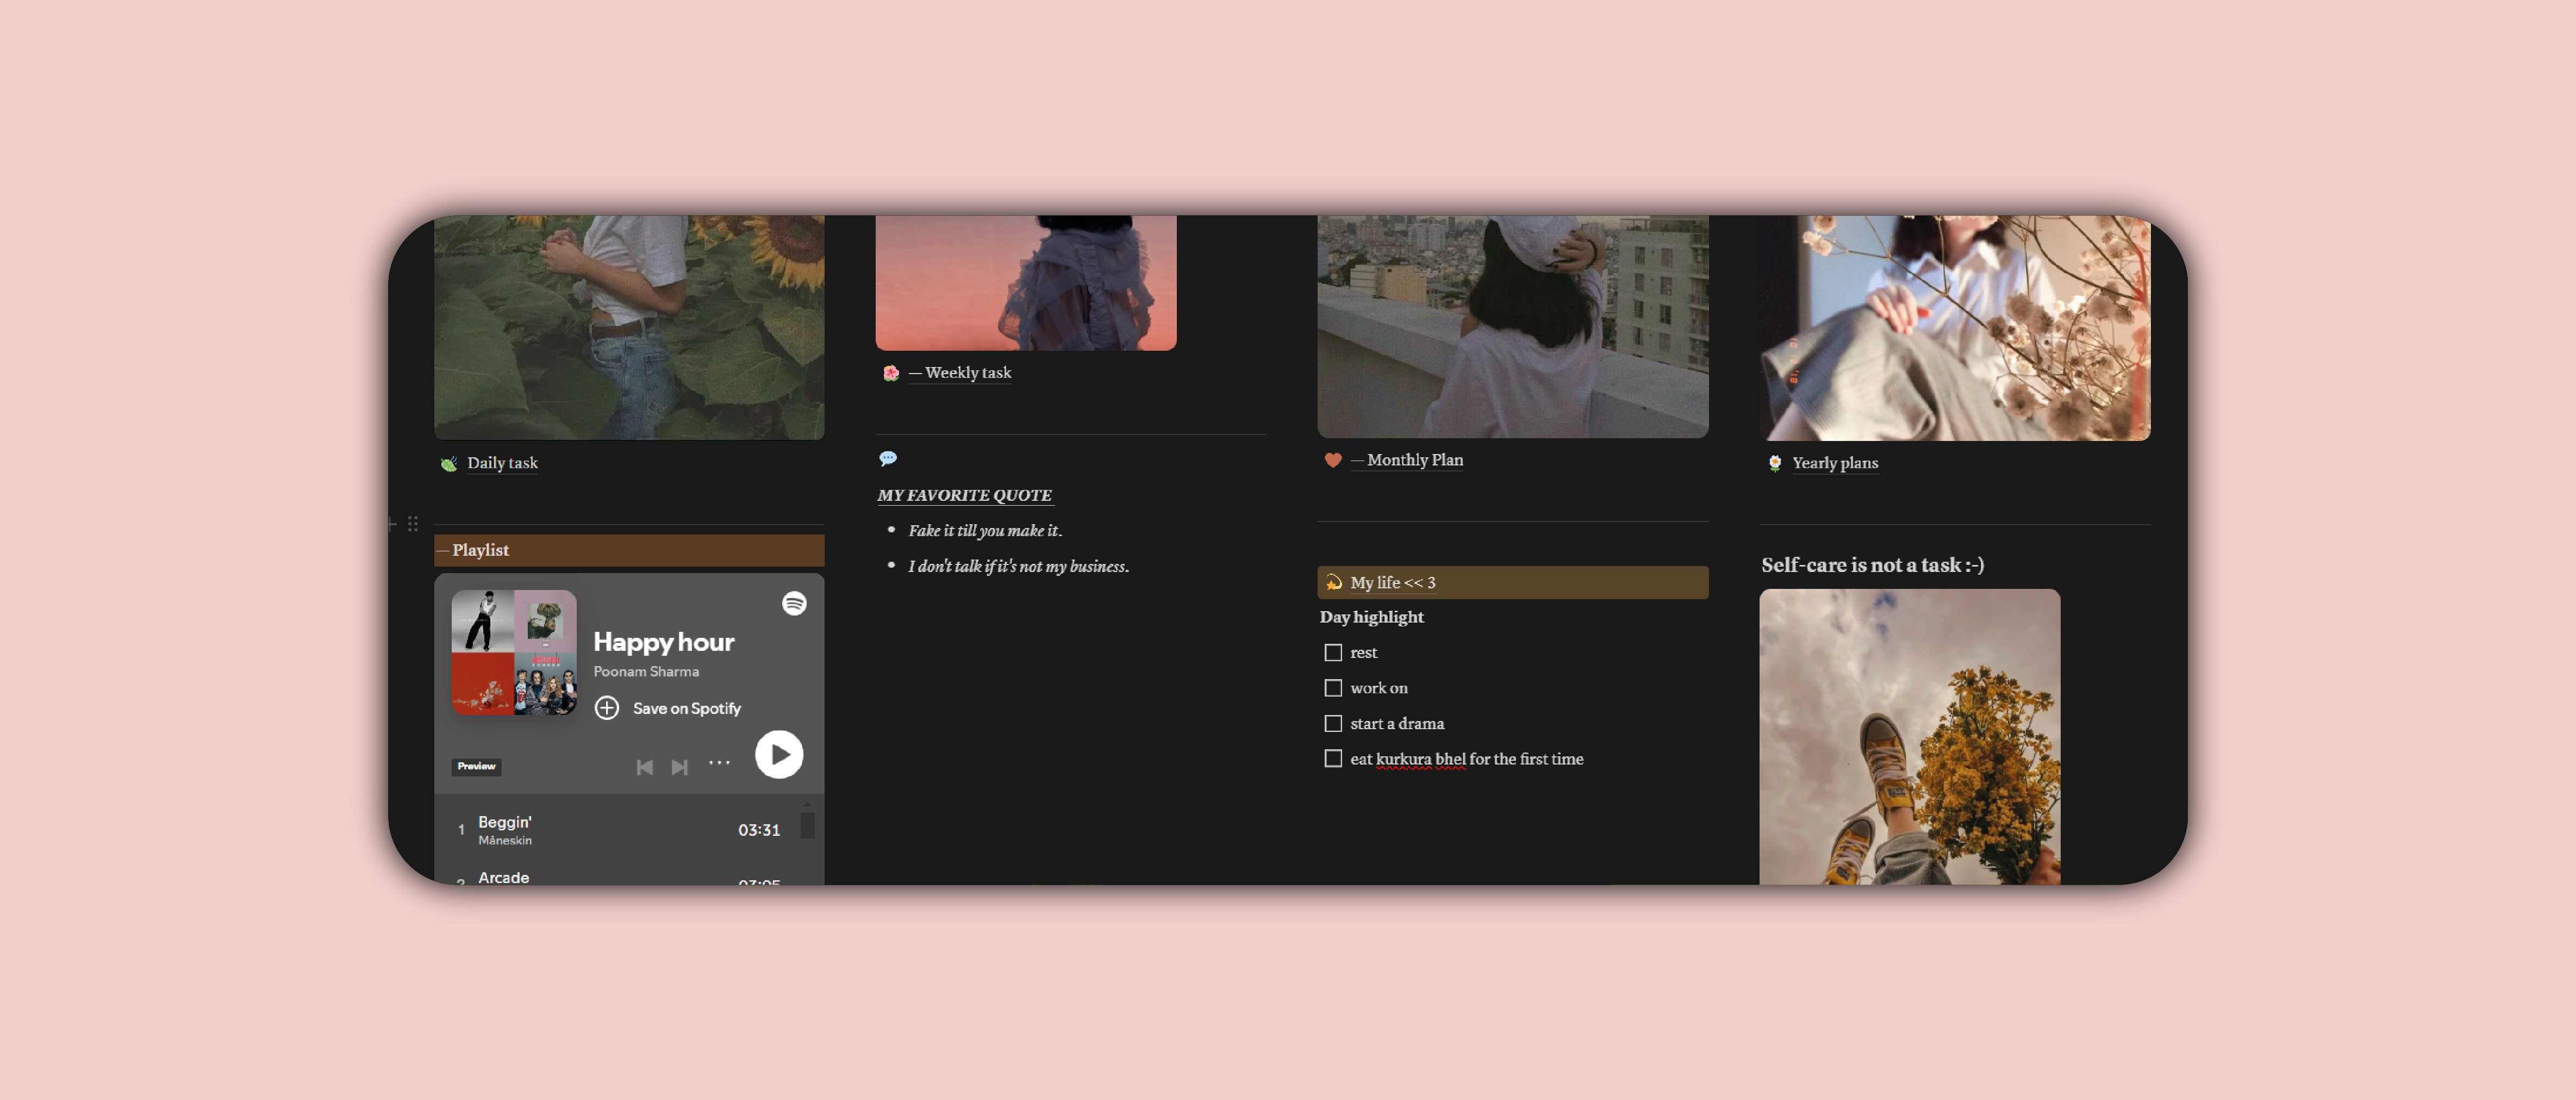Mark 'start a drama' as done

click(1333, 723)
